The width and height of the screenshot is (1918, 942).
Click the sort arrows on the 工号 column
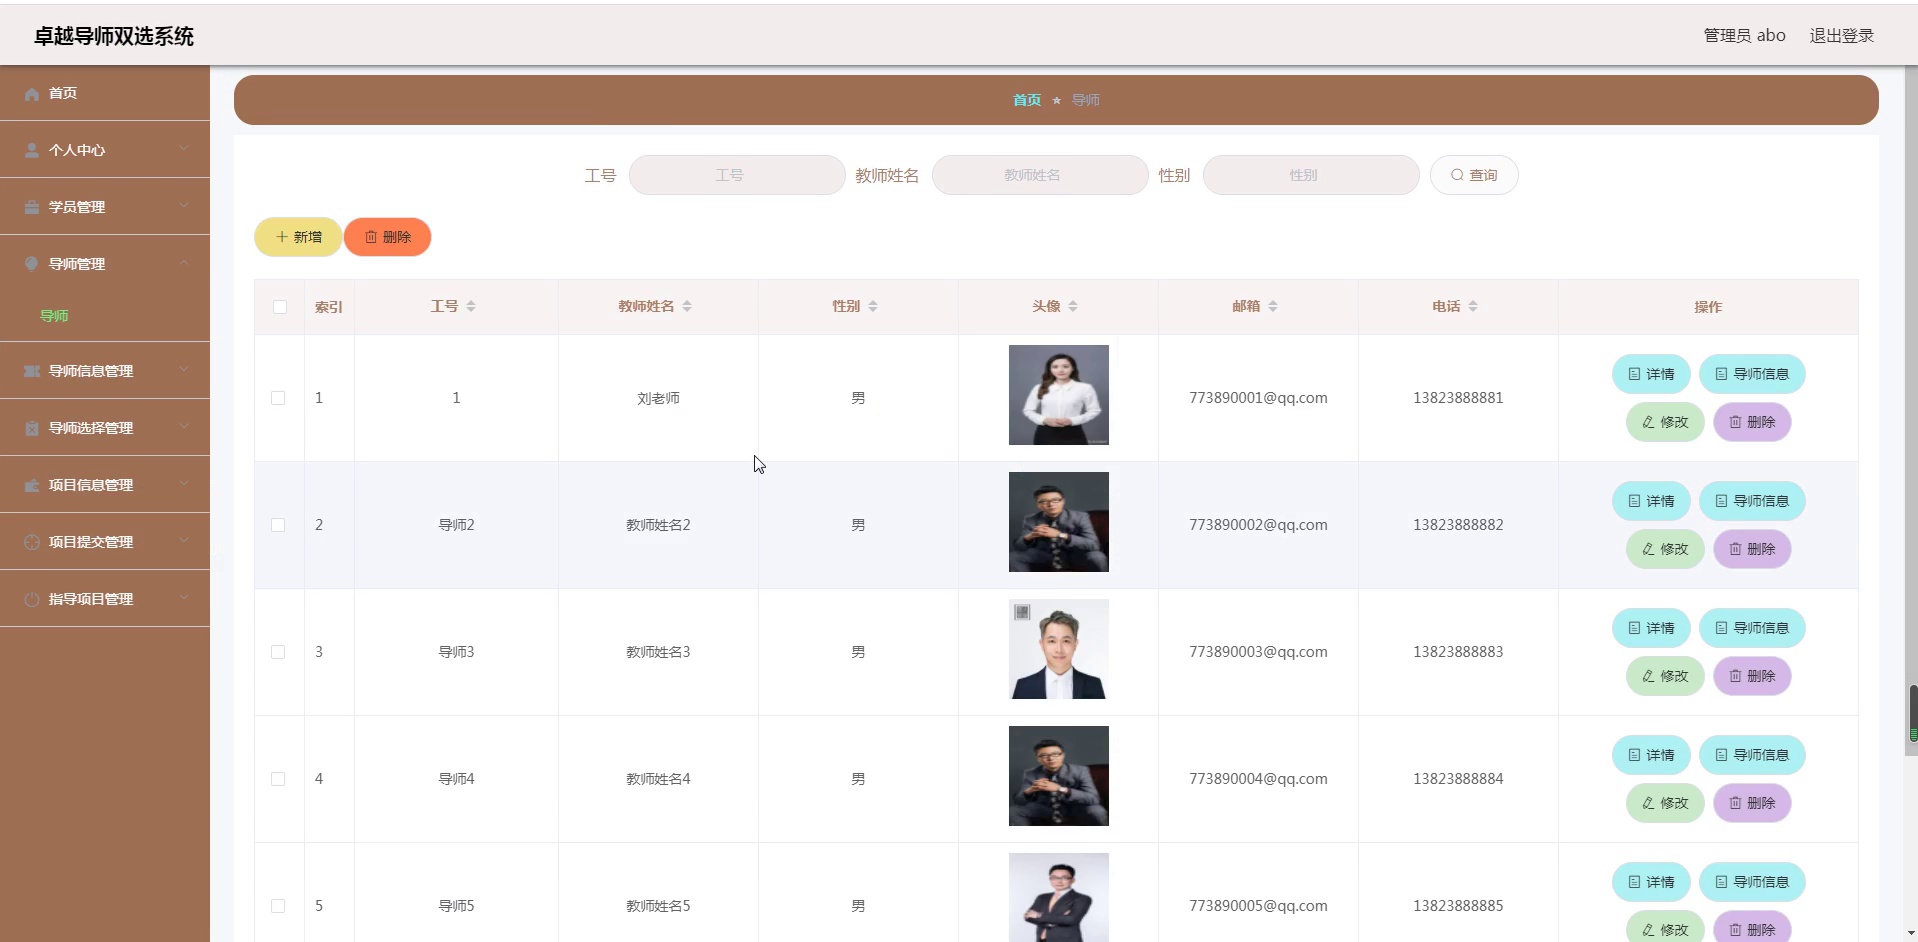point(471,306)
